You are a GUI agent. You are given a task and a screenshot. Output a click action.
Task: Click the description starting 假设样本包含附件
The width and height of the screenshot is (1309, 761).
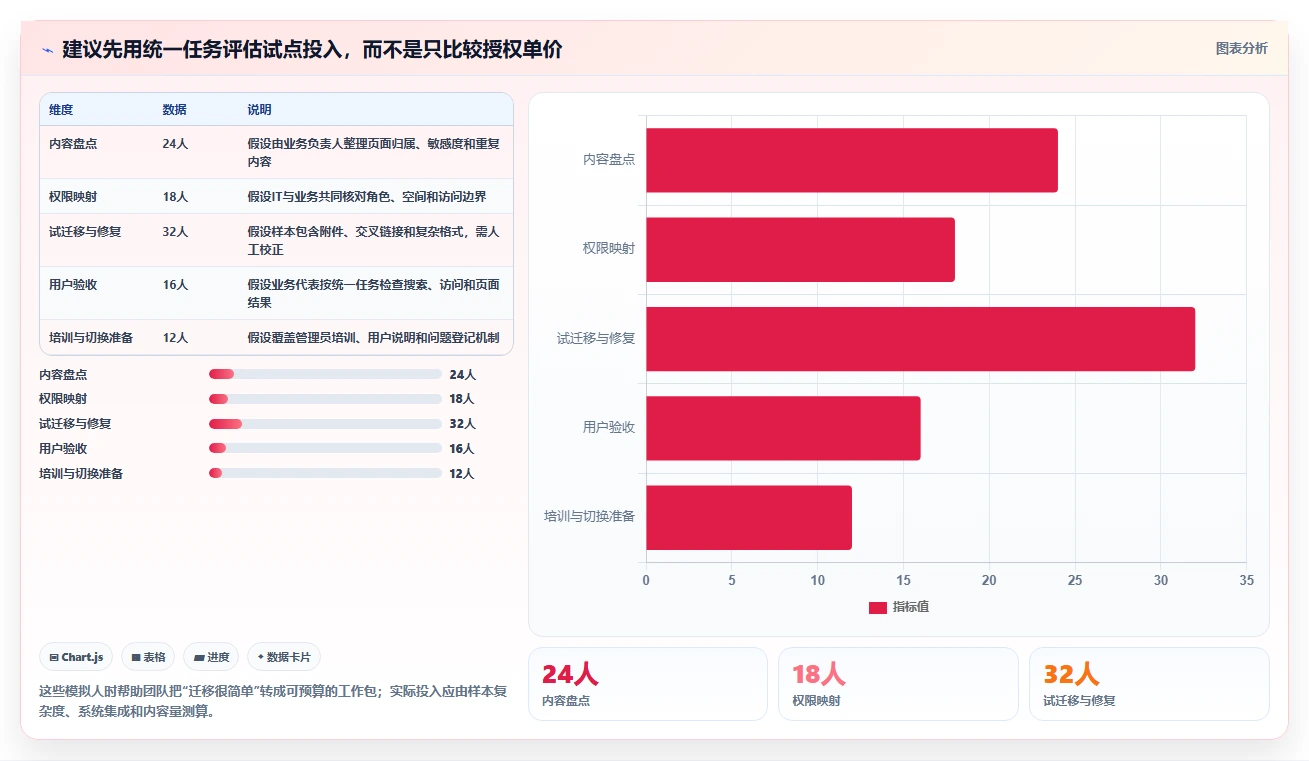pos(373,240)
